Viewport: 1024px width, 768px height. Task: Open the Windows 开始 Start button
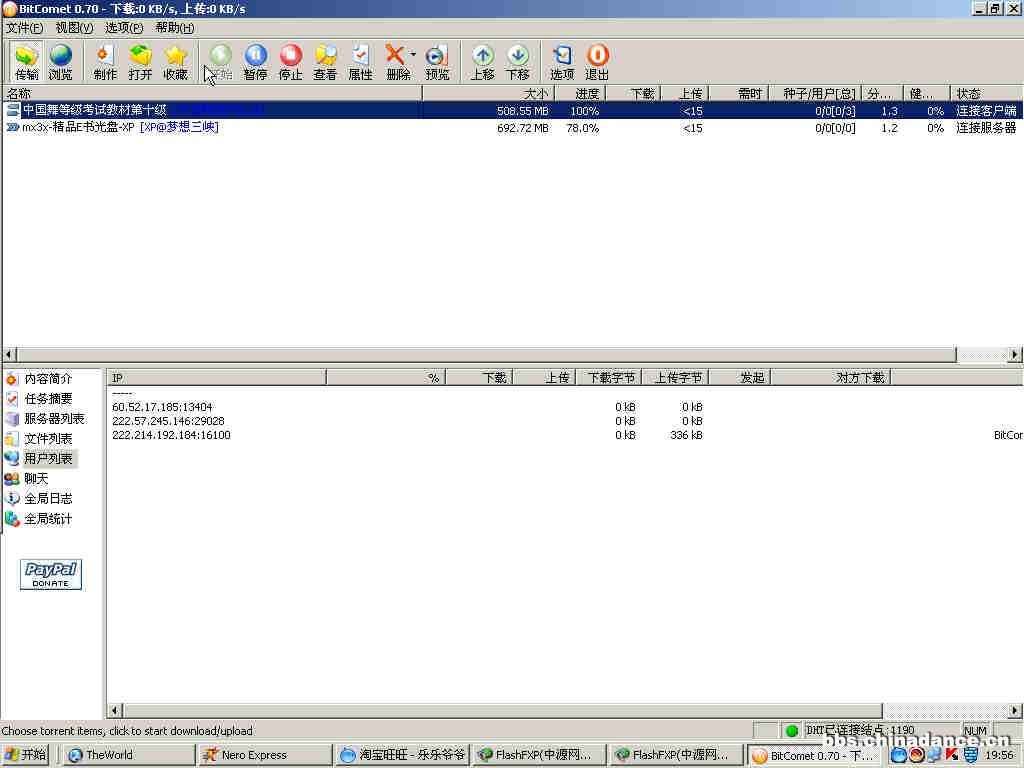tap(26, 755)
